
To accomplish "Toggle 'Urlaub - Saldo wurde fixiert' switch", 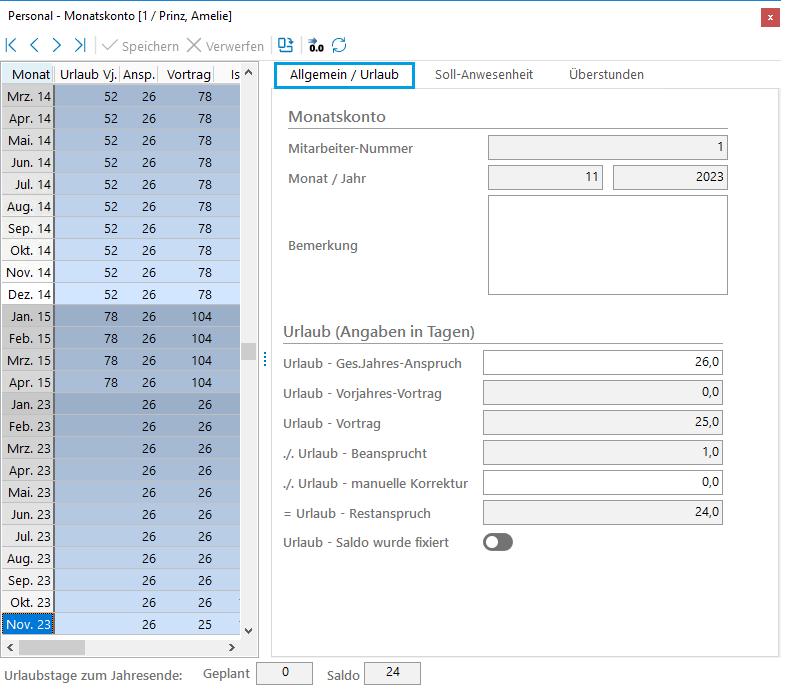I will [x=497, y=542].
